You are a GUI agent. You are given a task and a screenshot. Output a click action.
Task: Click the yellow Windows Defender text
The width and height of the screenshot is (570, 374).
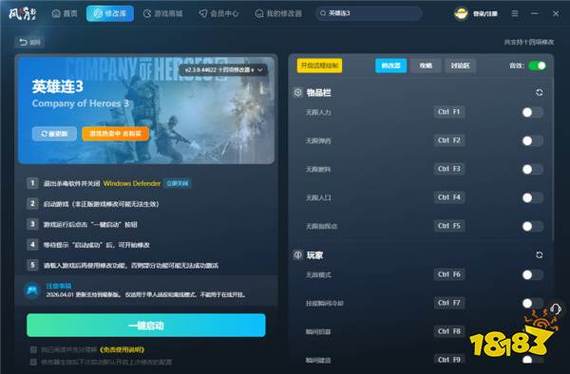tap(132, 184)
